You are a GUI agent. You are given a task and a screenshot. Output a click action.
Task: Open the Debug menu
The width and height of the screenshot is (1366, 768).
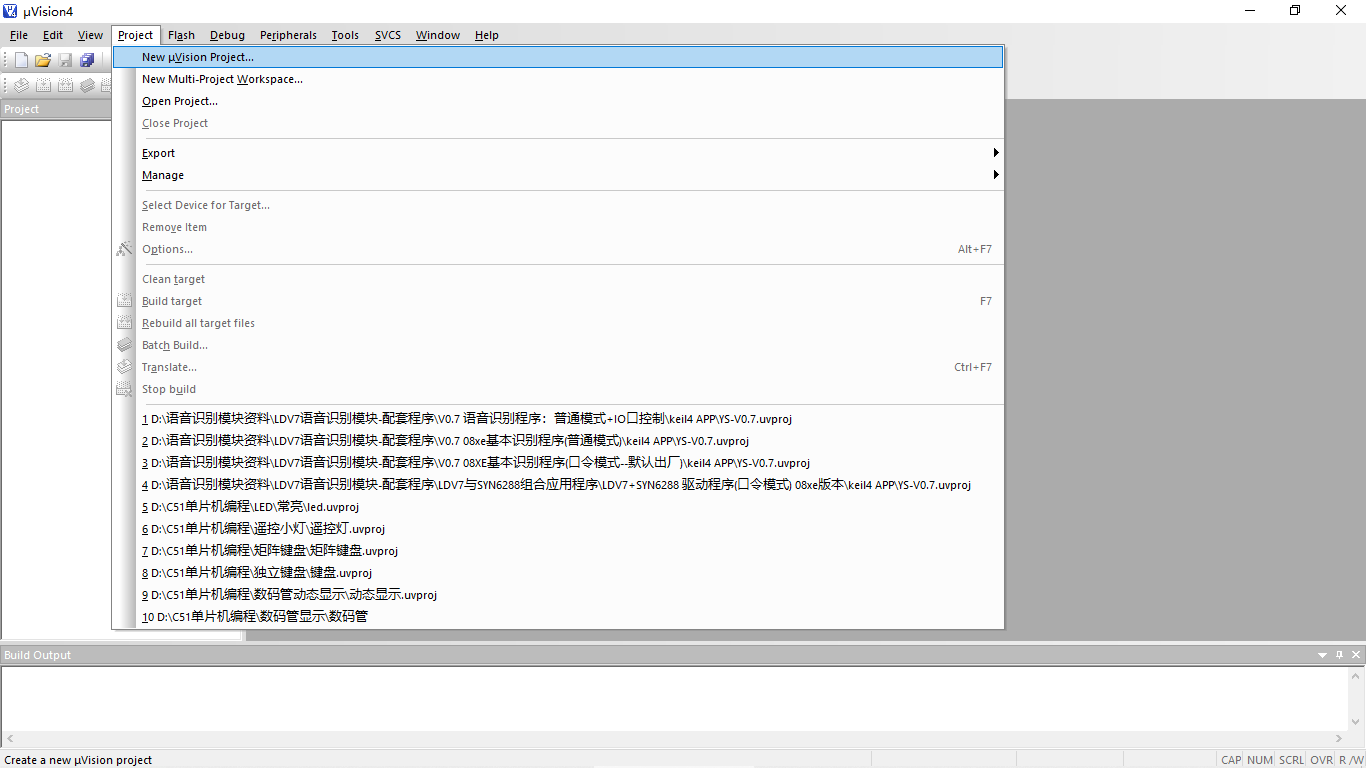pos(228,35)
